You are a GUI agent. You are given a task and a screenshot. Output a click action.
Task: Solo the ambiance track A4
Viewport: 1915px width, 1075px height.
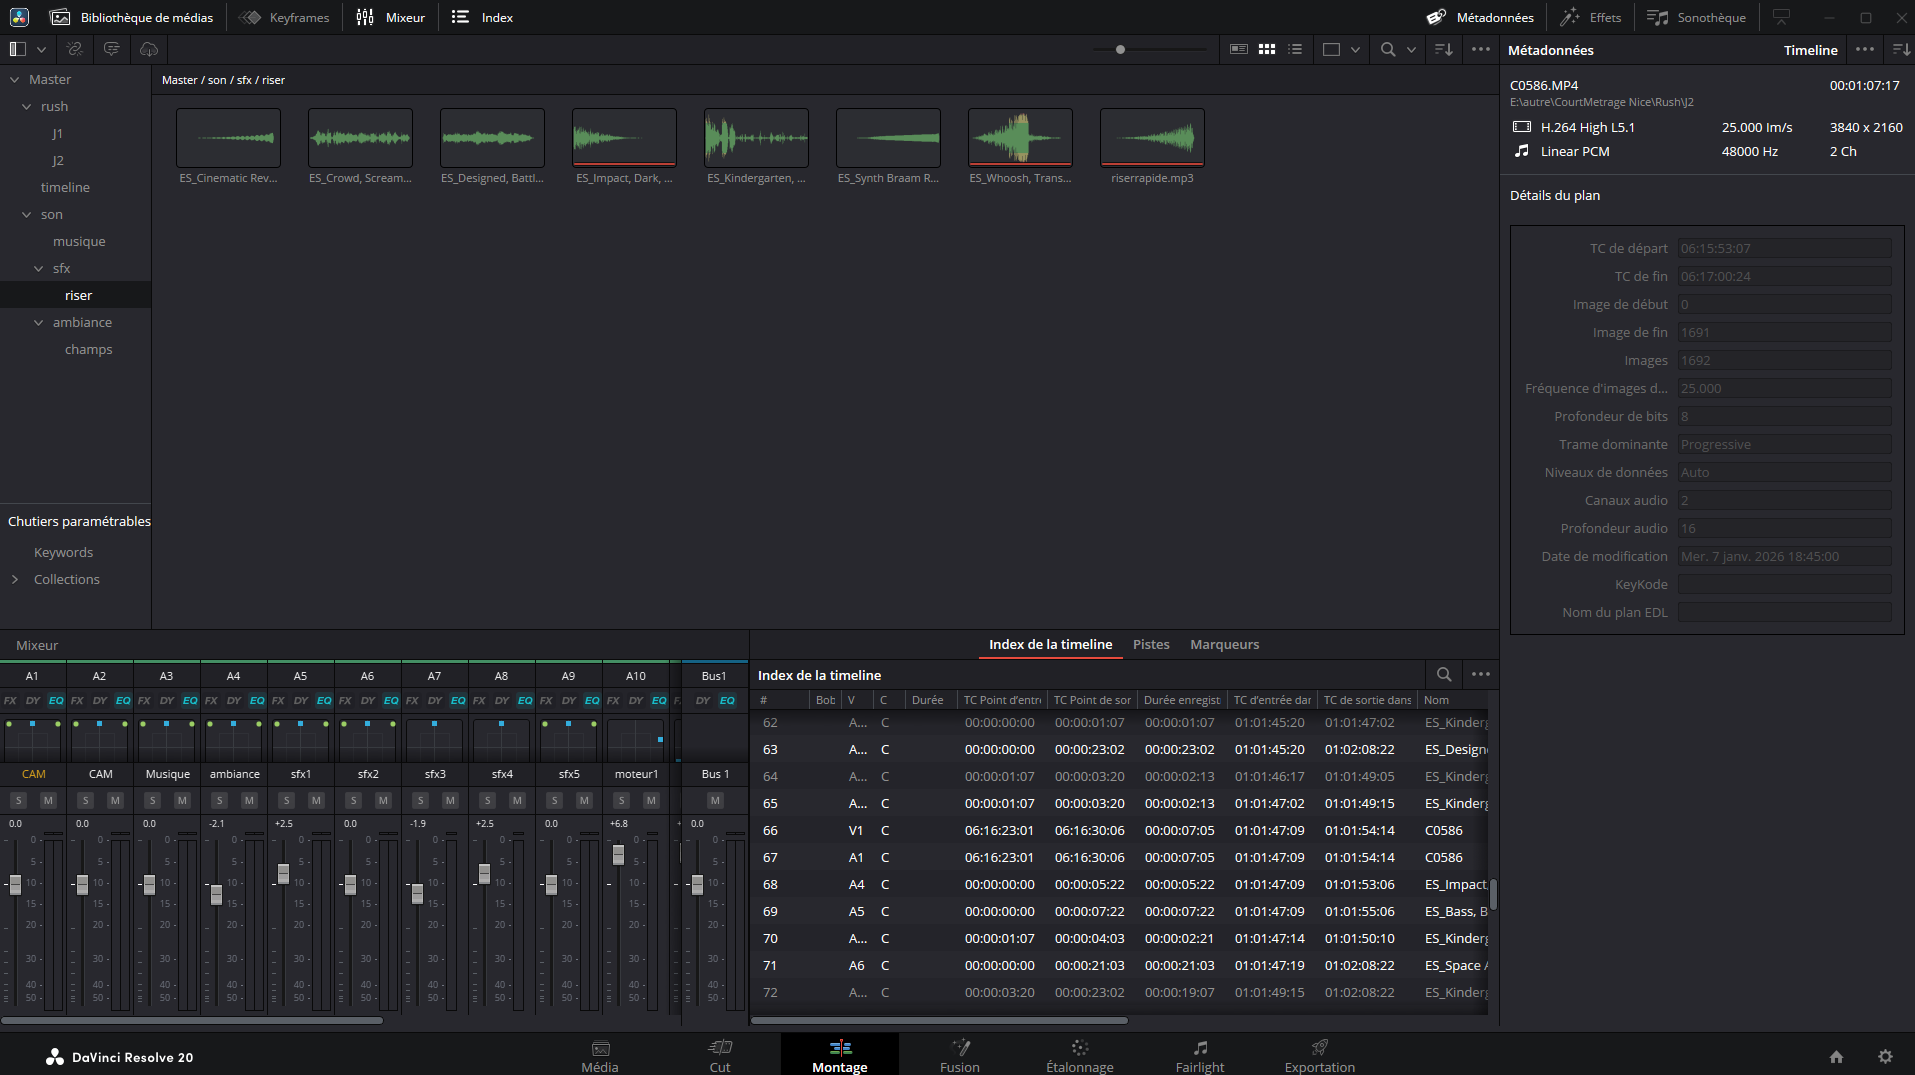click(x=220, y=800)
